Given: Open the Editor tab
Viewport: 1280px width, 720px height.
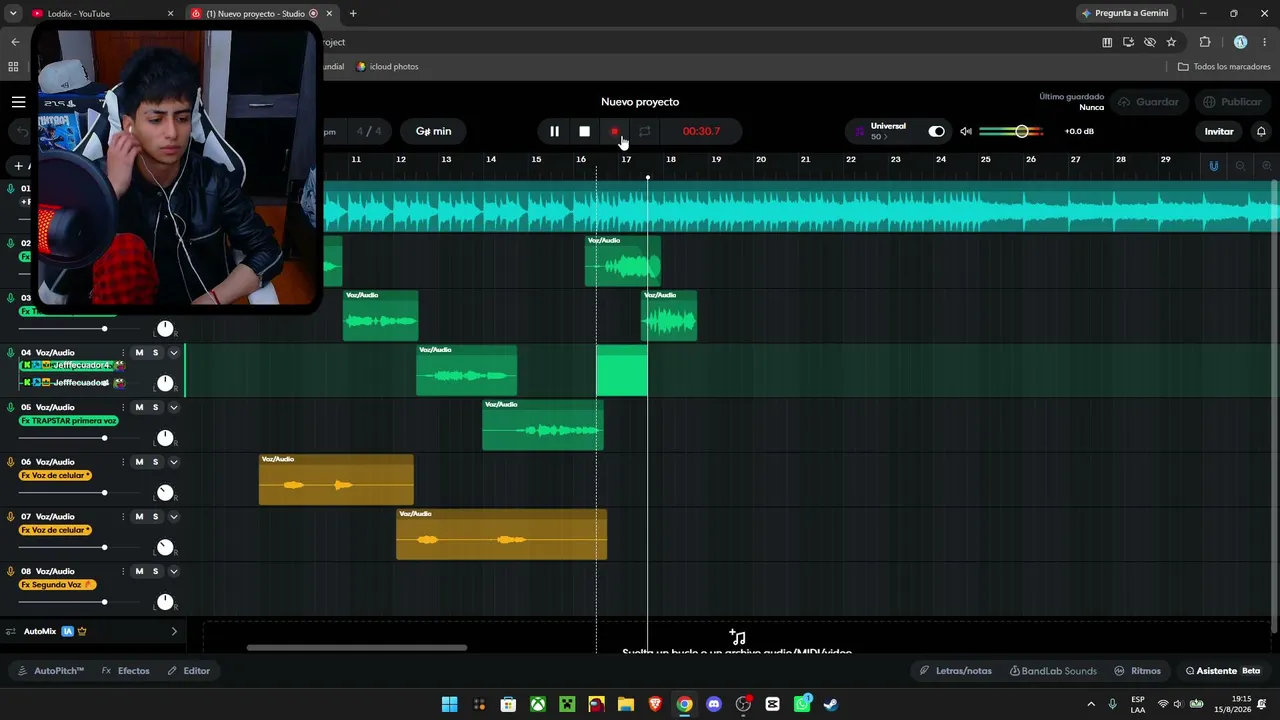Looking at the screenshot, I should click(189, 671).
